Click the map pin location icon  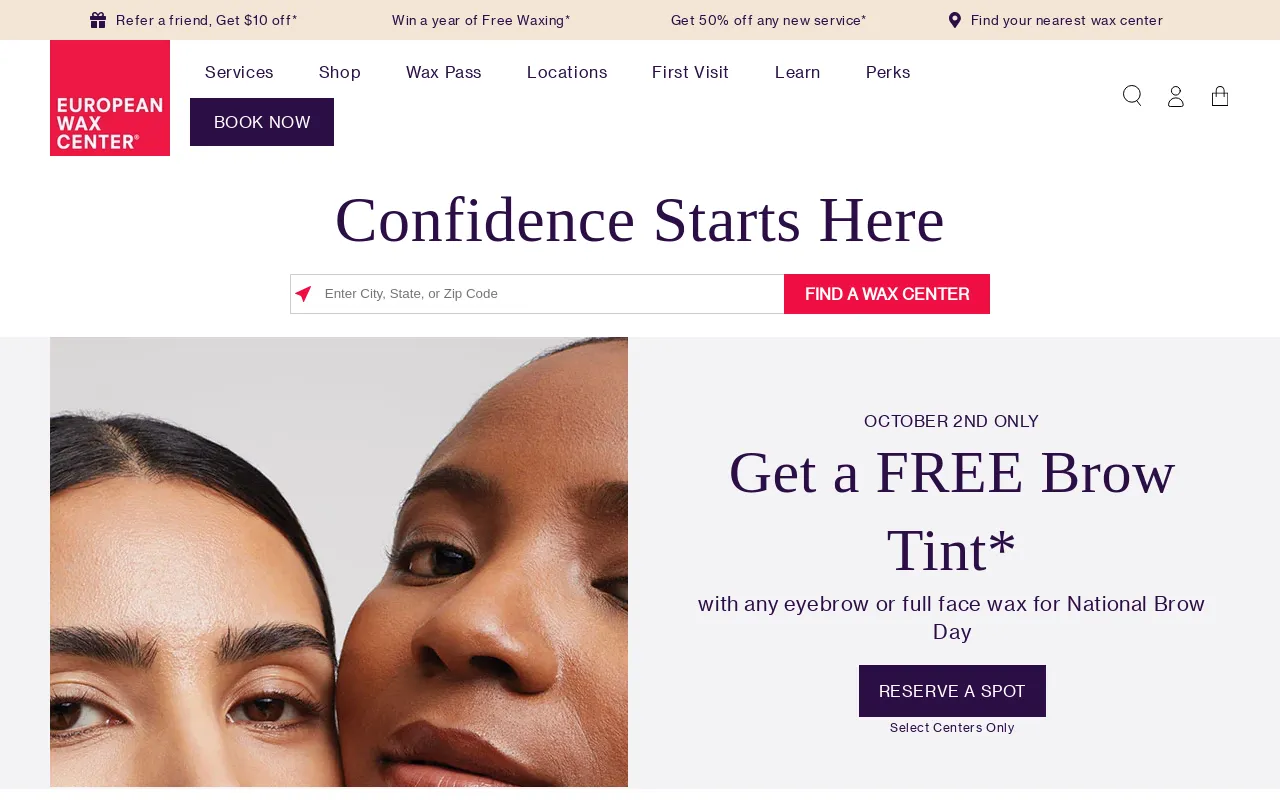pyautogui.click(x=955, y=20)
